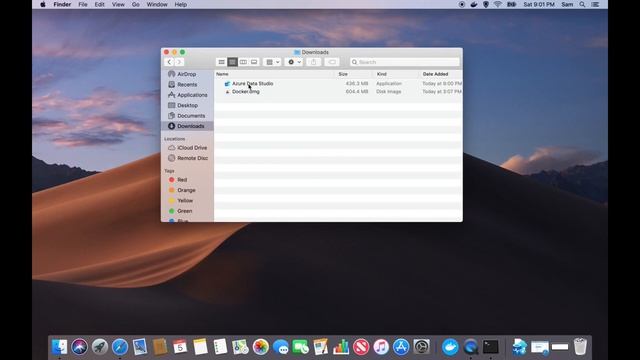This screenshot has width=640, height=360.
Task: Open Documents from the sidebar
Action: [x=187, y=116]
